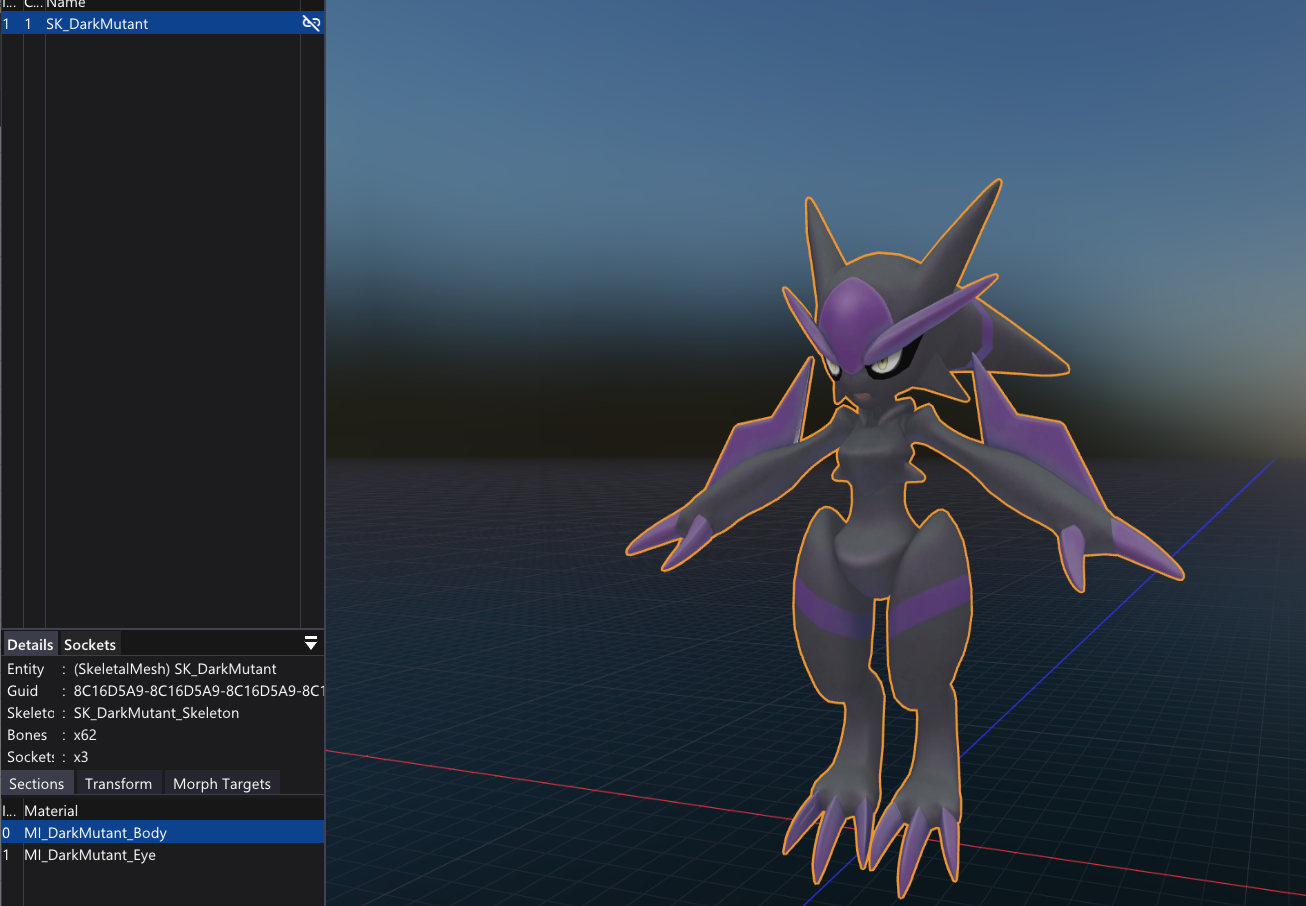Click the Entity value (SkeletalMesh) SK_DarkMutant

175,669
